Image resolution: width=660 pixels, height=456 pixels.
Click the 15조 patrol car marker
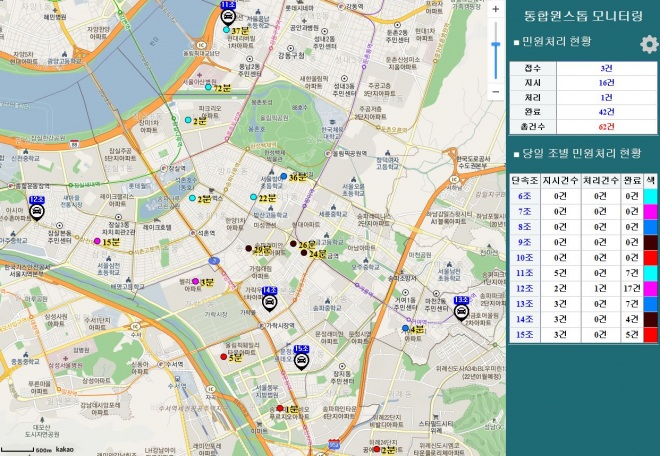302,360
